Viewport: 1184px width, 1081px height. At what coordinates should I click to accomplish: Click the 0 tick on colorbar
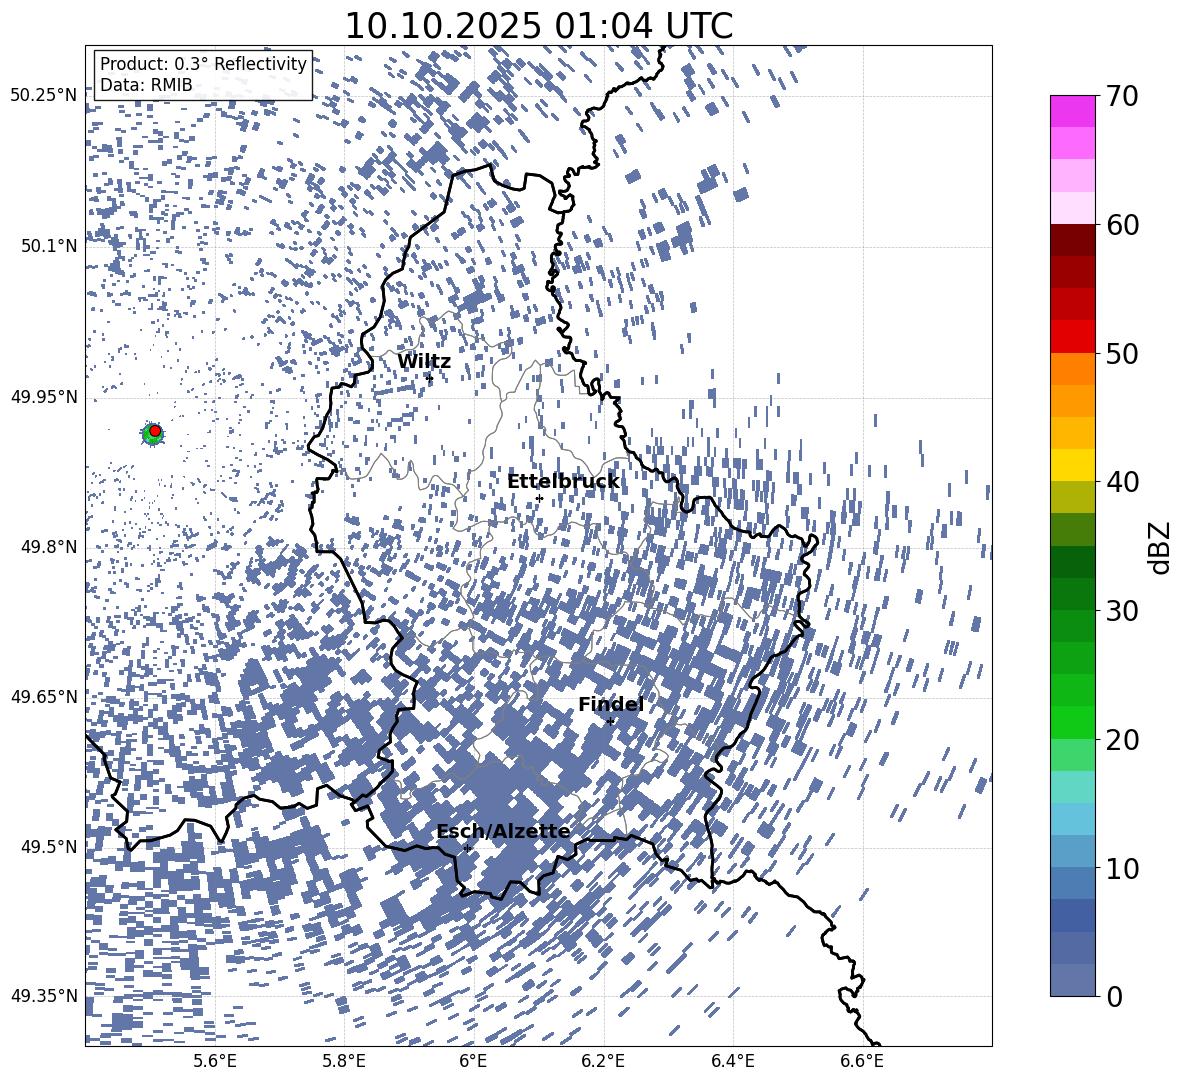[x=1113, y=996]
